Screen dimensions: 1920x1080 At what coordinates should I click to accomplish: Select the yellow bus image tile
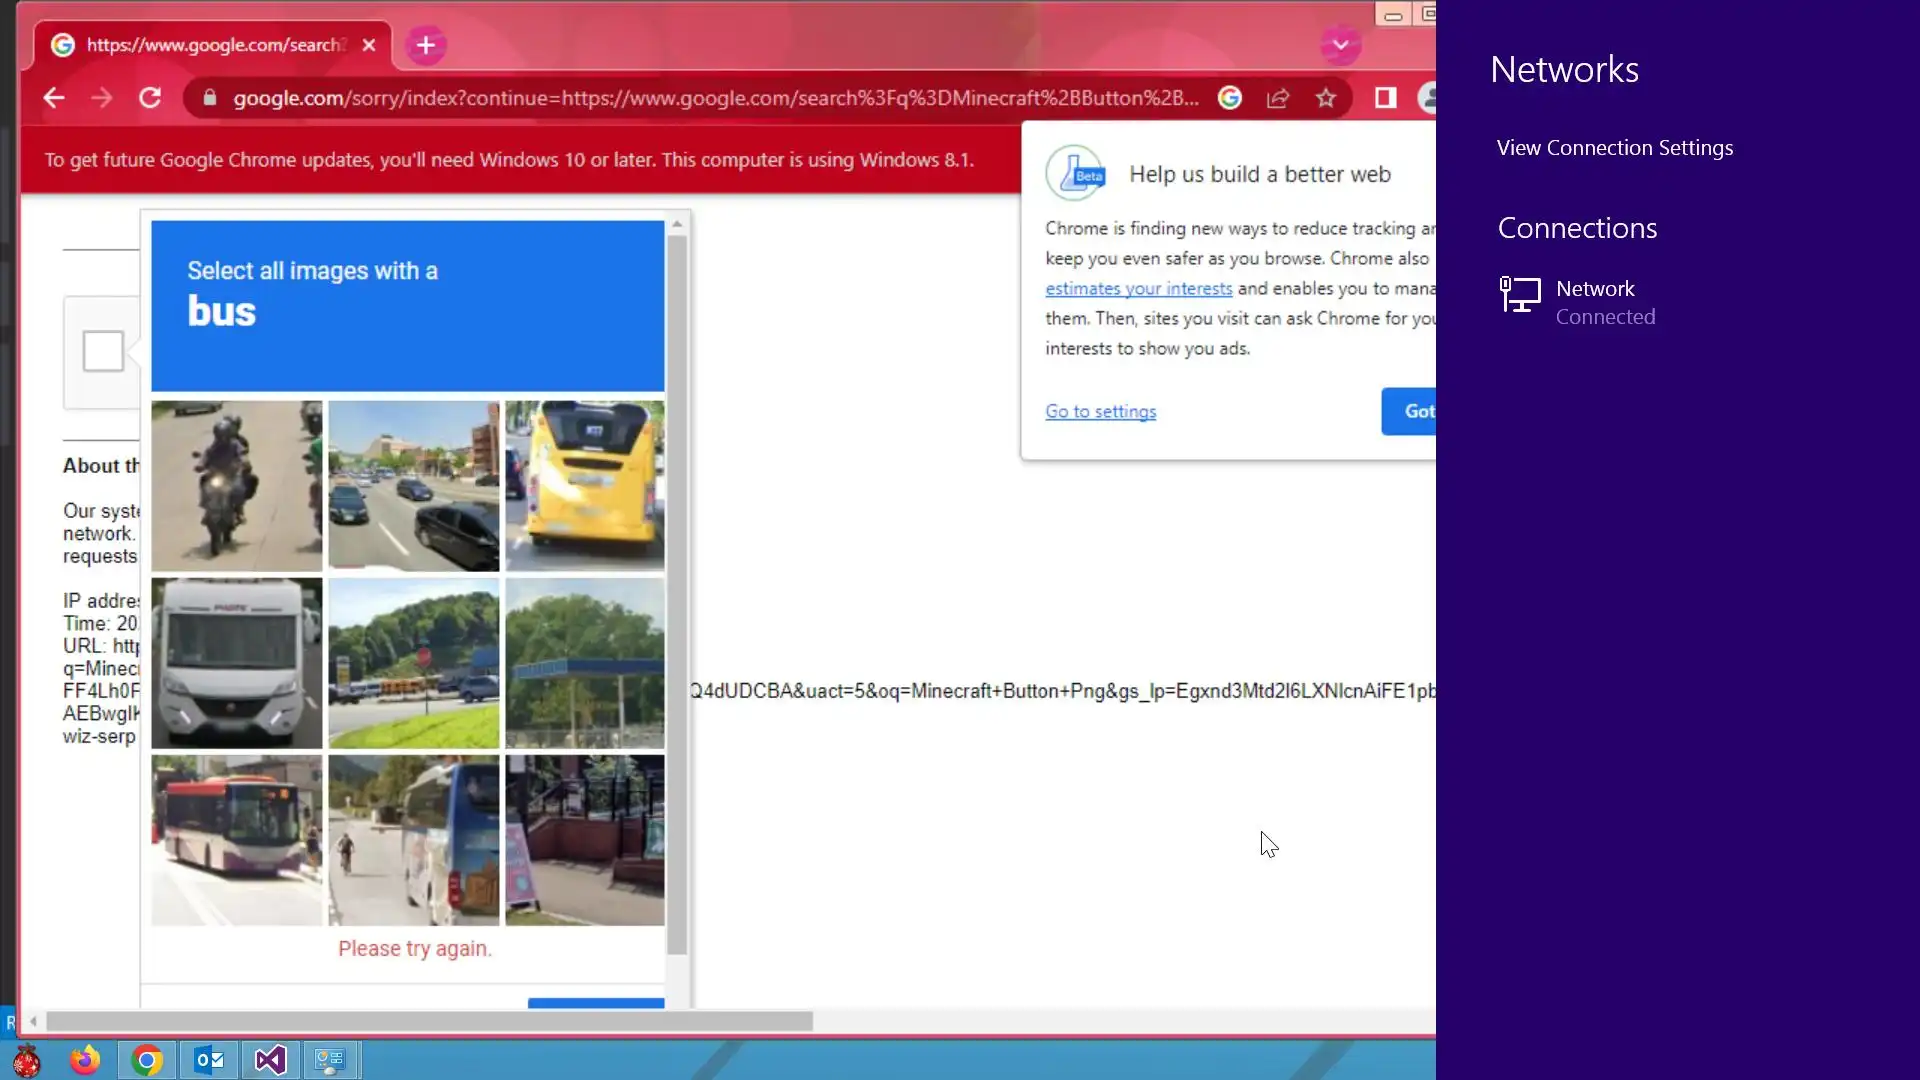pyautogui.click(x=584, y=486)
